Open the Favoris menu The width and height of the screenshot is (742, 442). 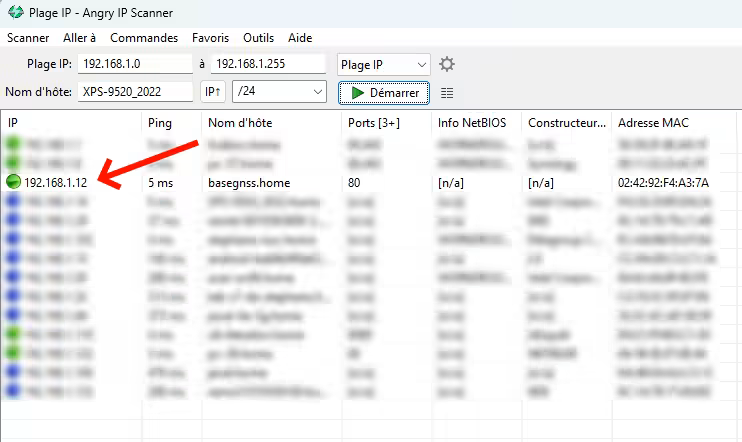pos(210,38)
